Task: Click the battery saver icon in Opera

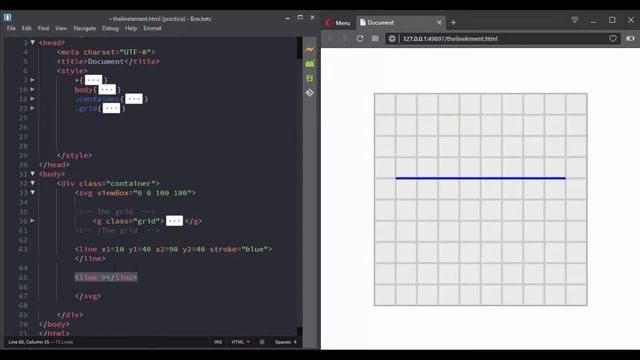Action: (x=630, y=38)
